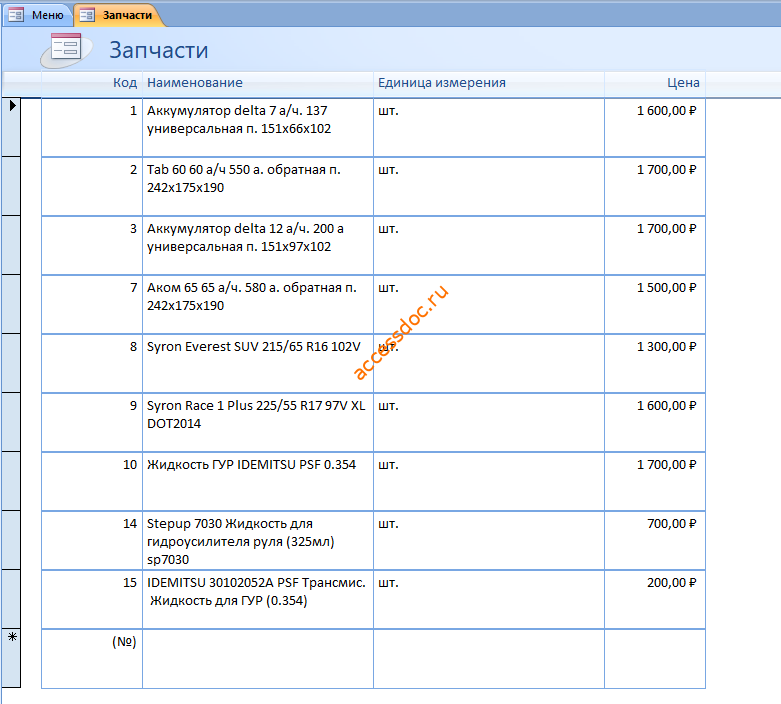
Task: Click name field Аккумулятор delta 7 а/ч
Action: (258, 128)
